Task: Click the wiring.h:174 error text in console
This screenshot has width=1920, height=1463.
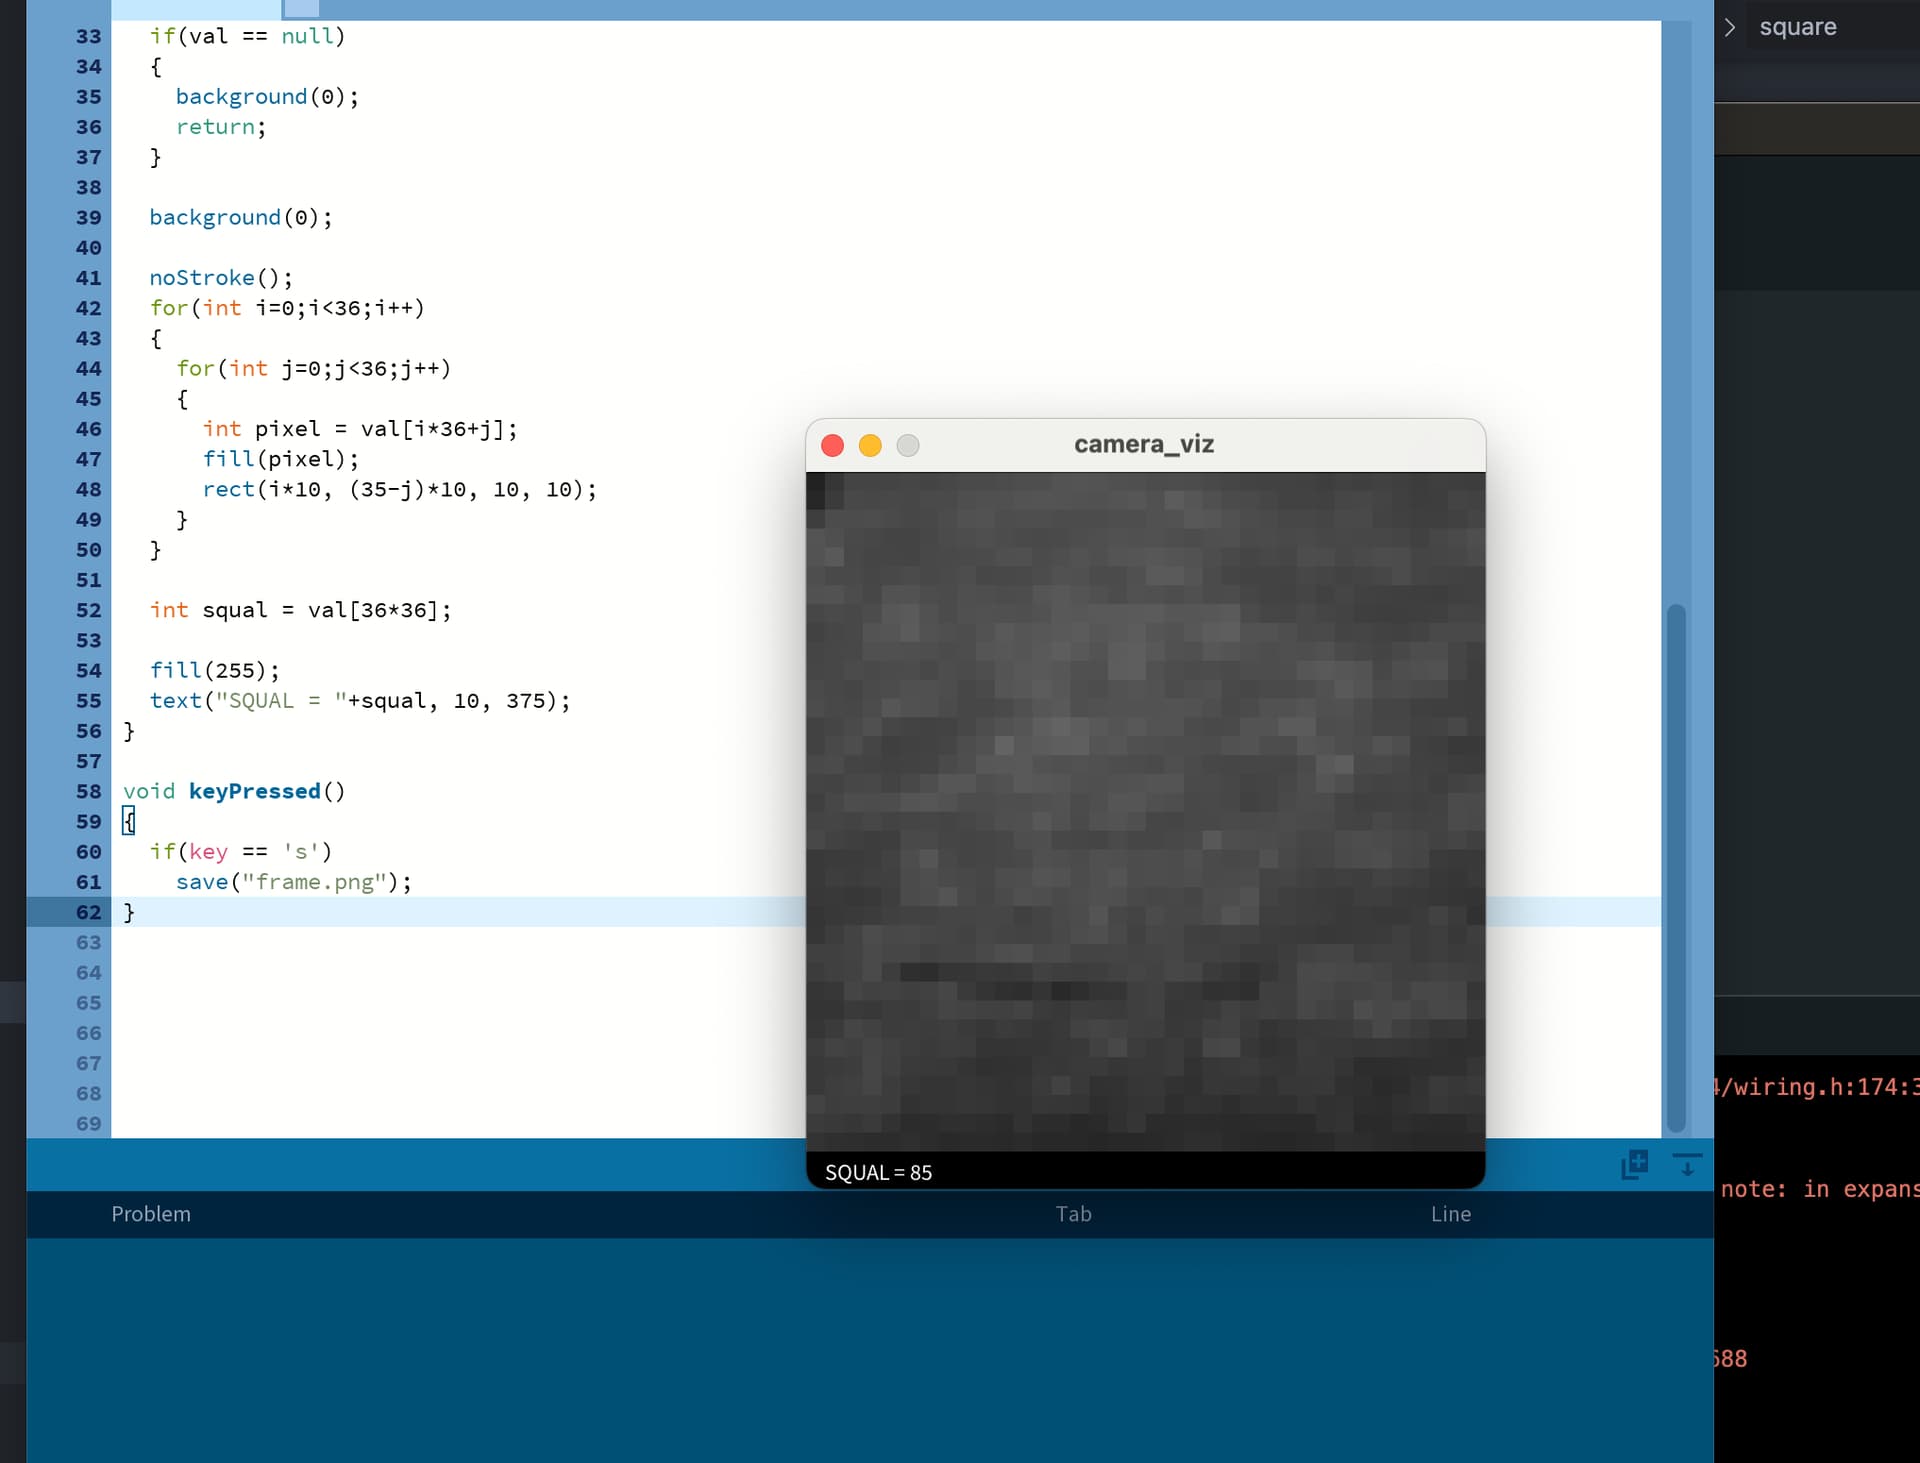Action: 1816,1087
